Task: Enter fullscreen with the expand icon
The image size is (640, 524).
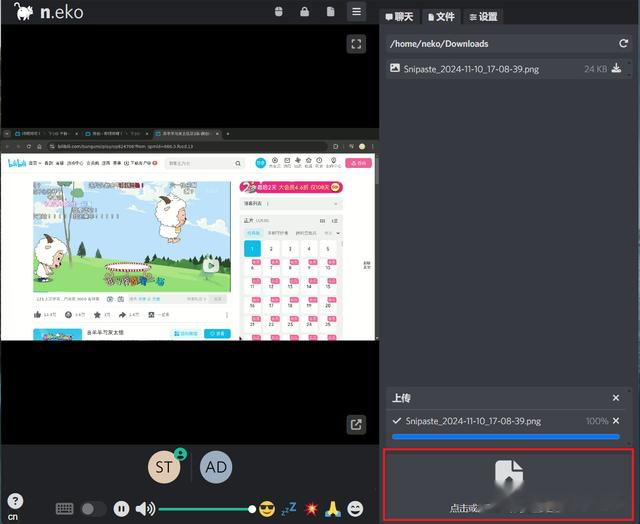Action: pos(356,44)
